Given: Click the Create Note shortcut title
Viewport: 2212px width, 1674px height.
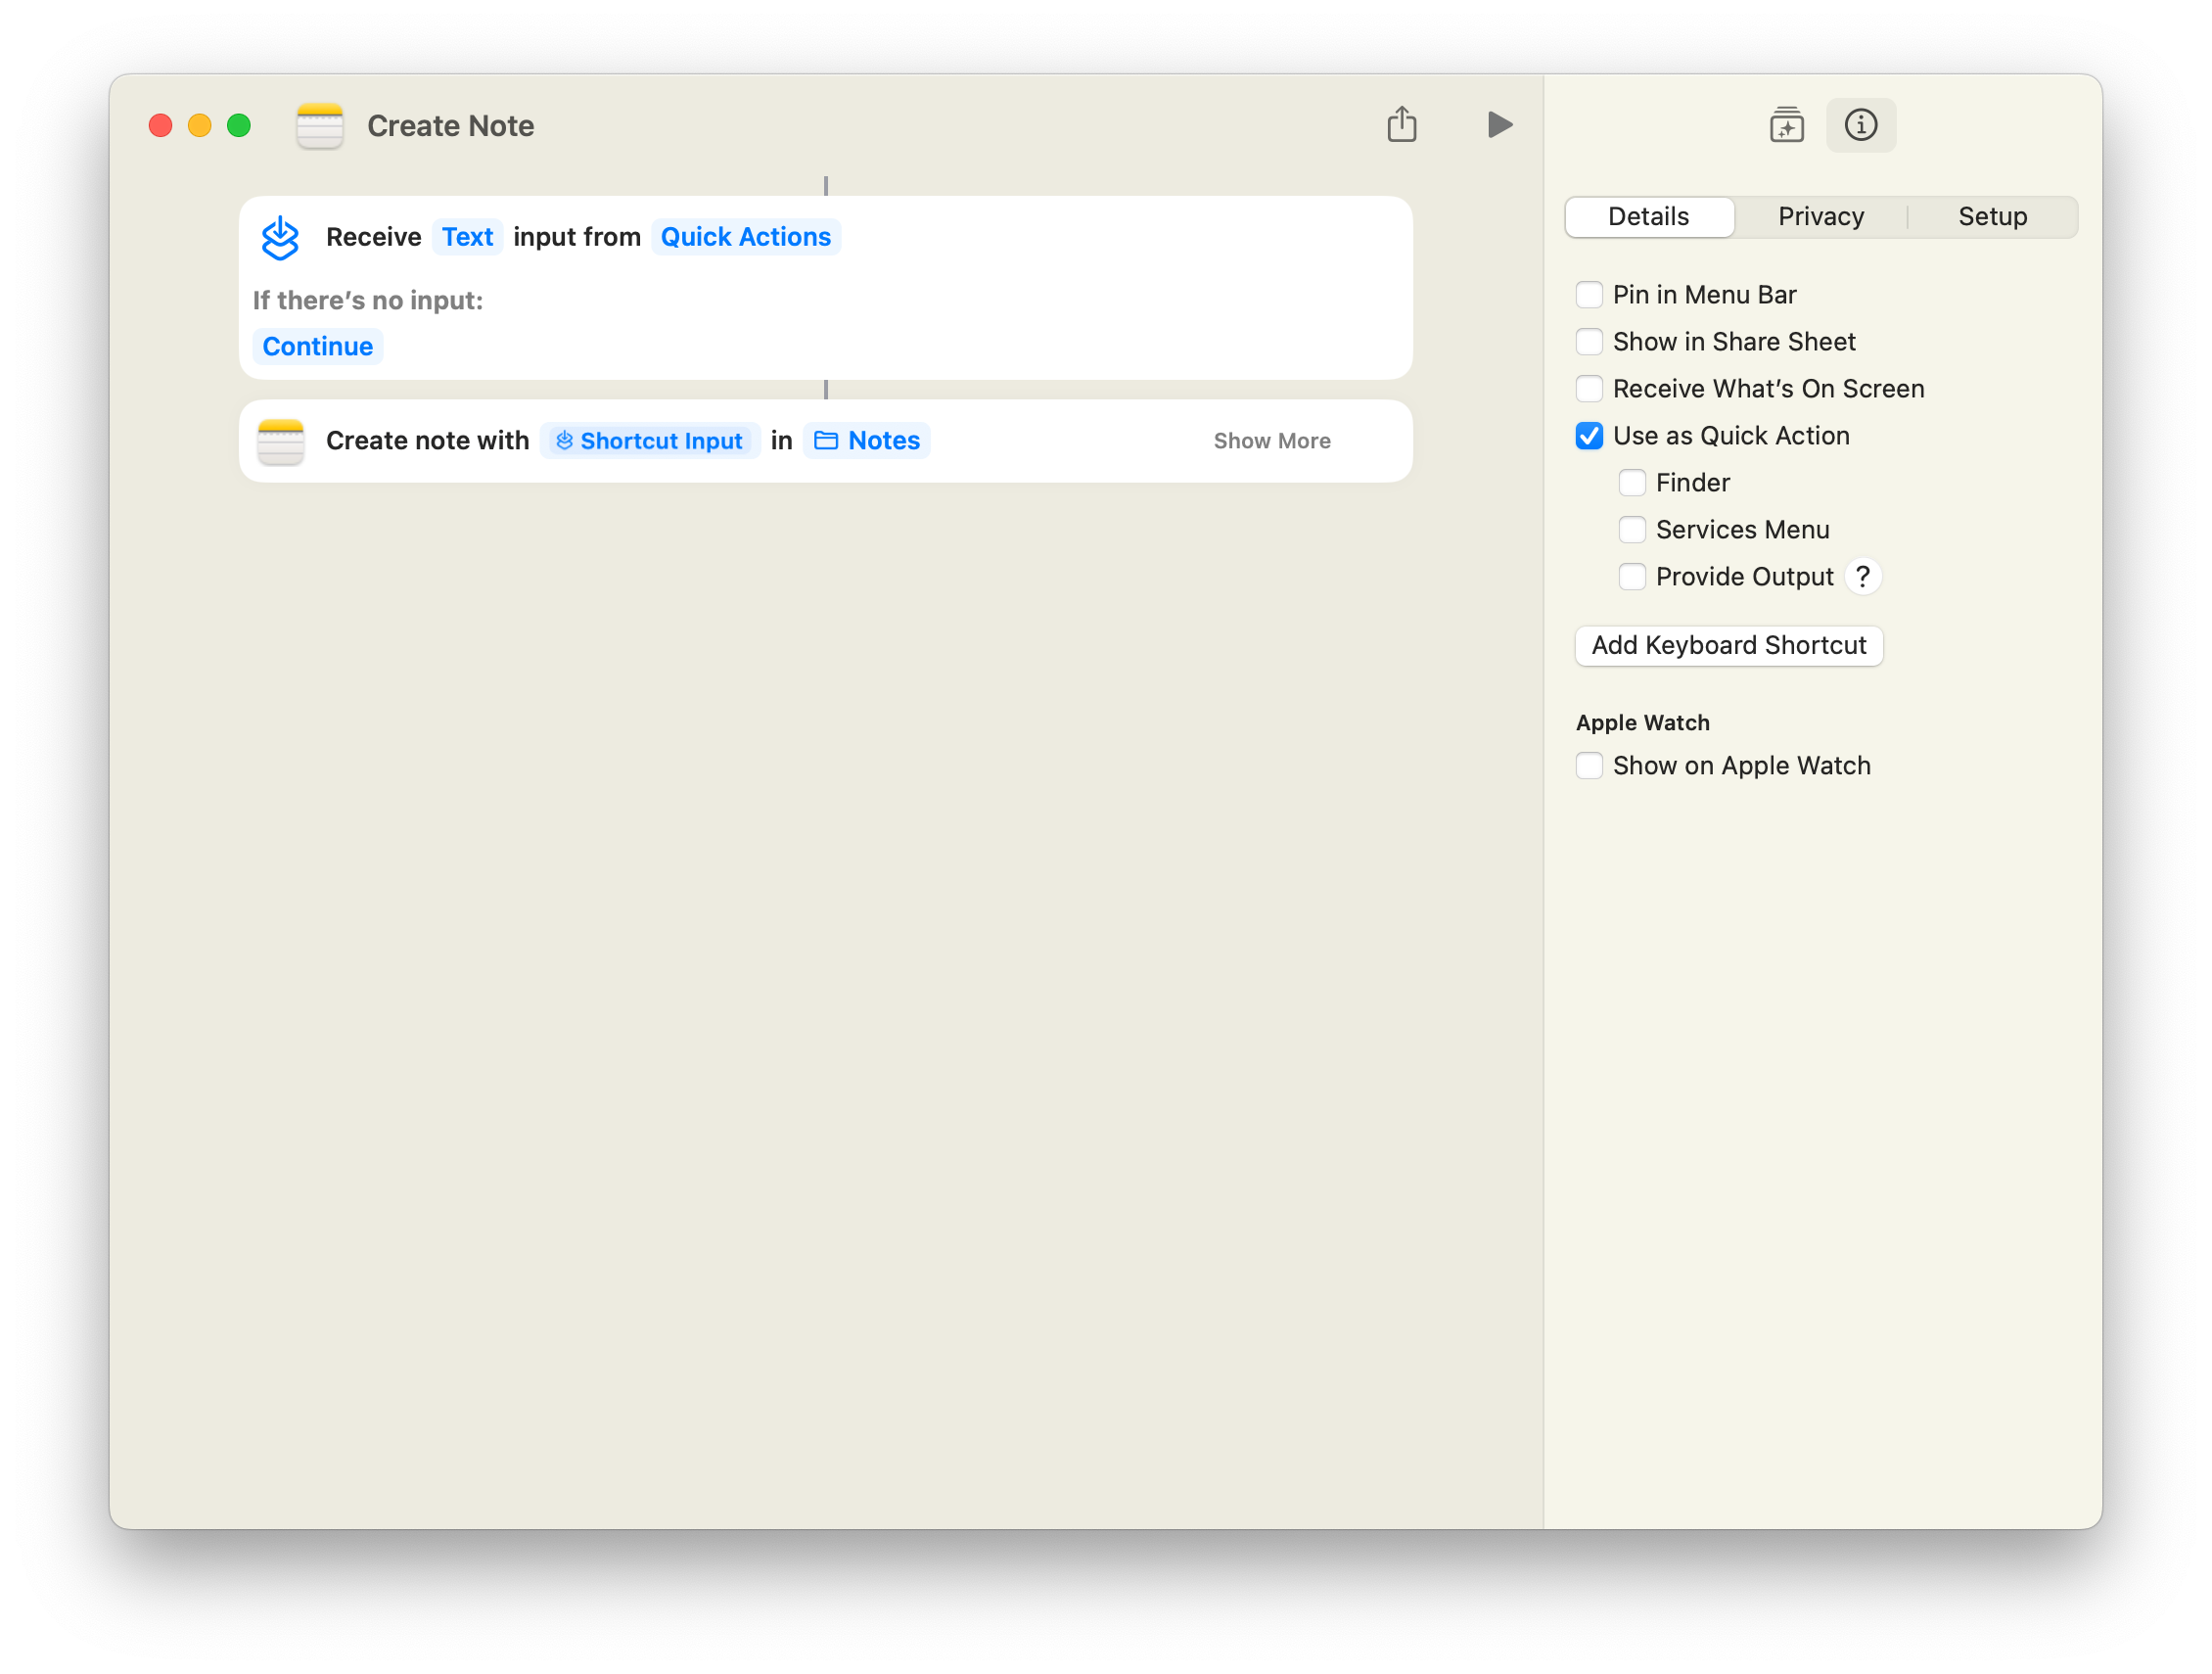Looking at the screenshot, I should (x=451, y=126).
